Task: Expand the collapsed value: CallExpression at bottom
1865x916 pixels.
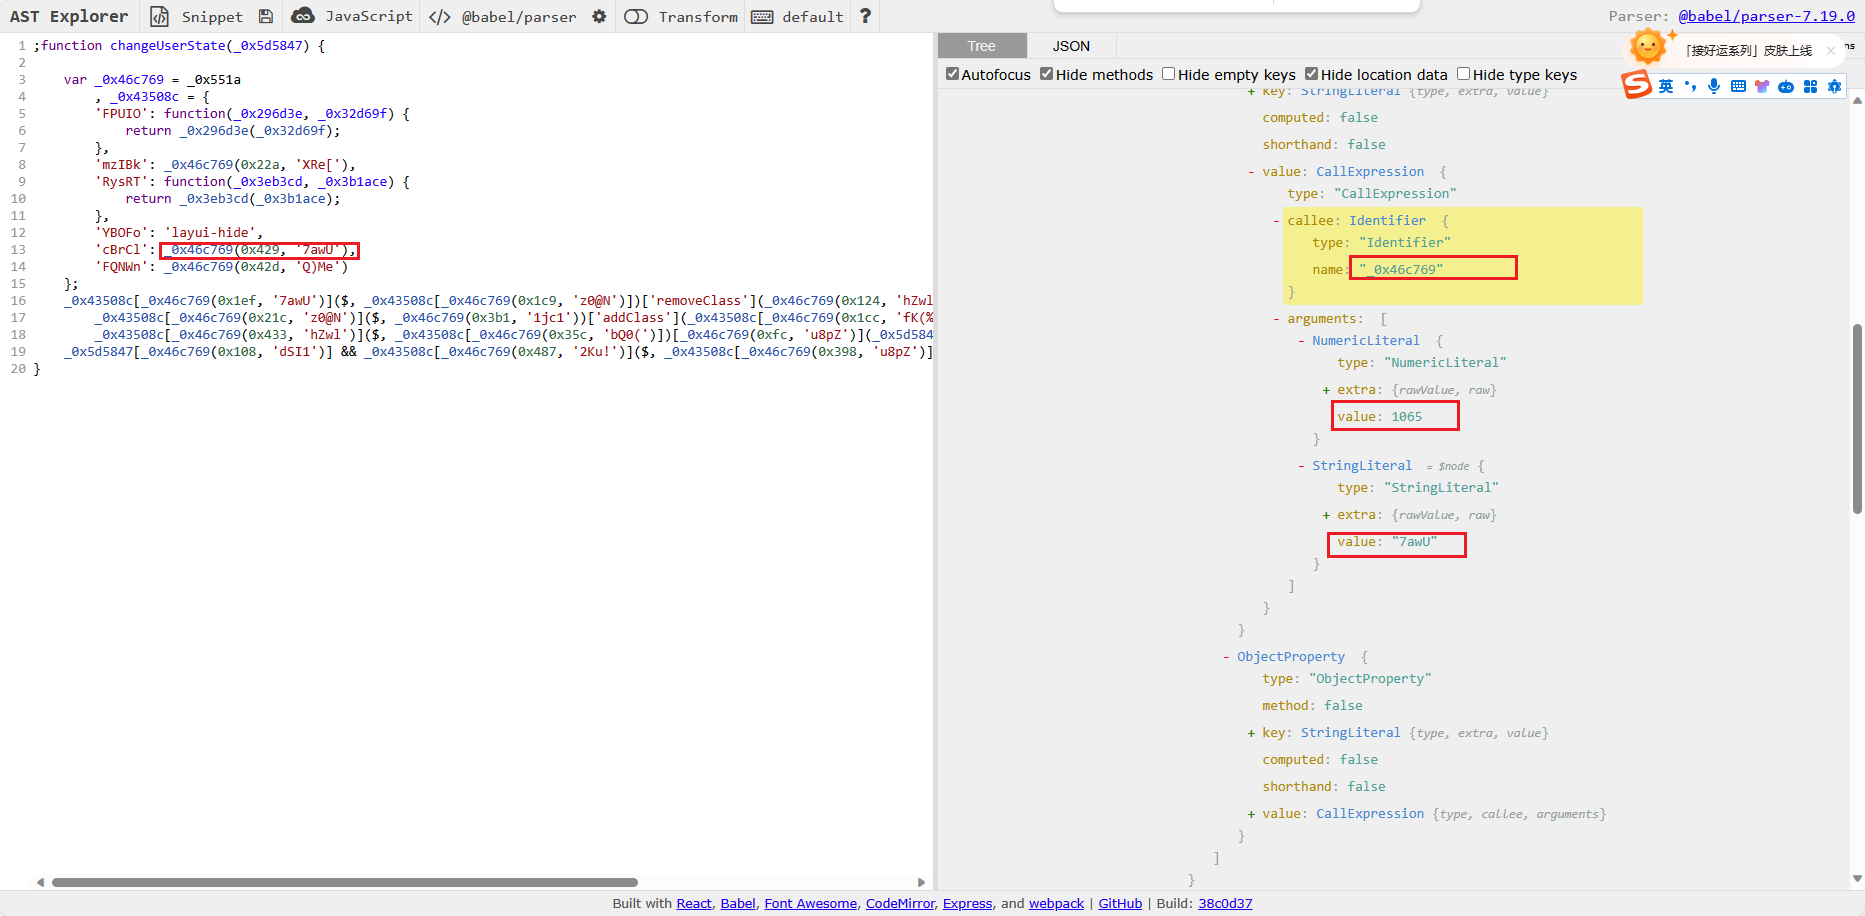Action: (1251, 814)
